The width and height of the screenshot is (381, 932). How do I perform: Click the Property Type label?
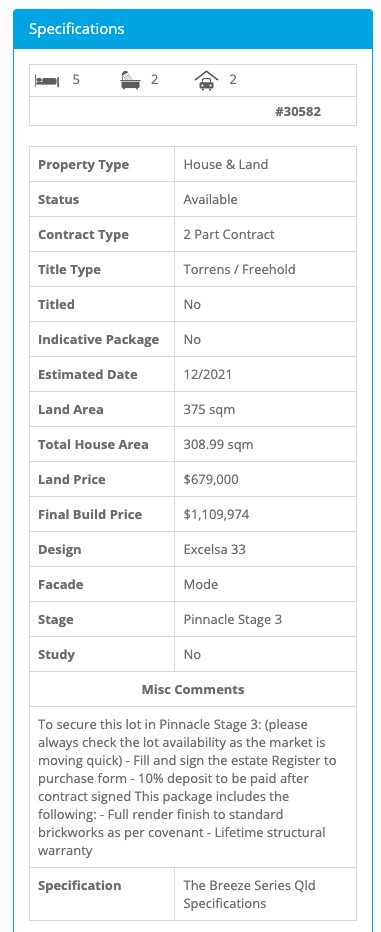pos(83,165)
